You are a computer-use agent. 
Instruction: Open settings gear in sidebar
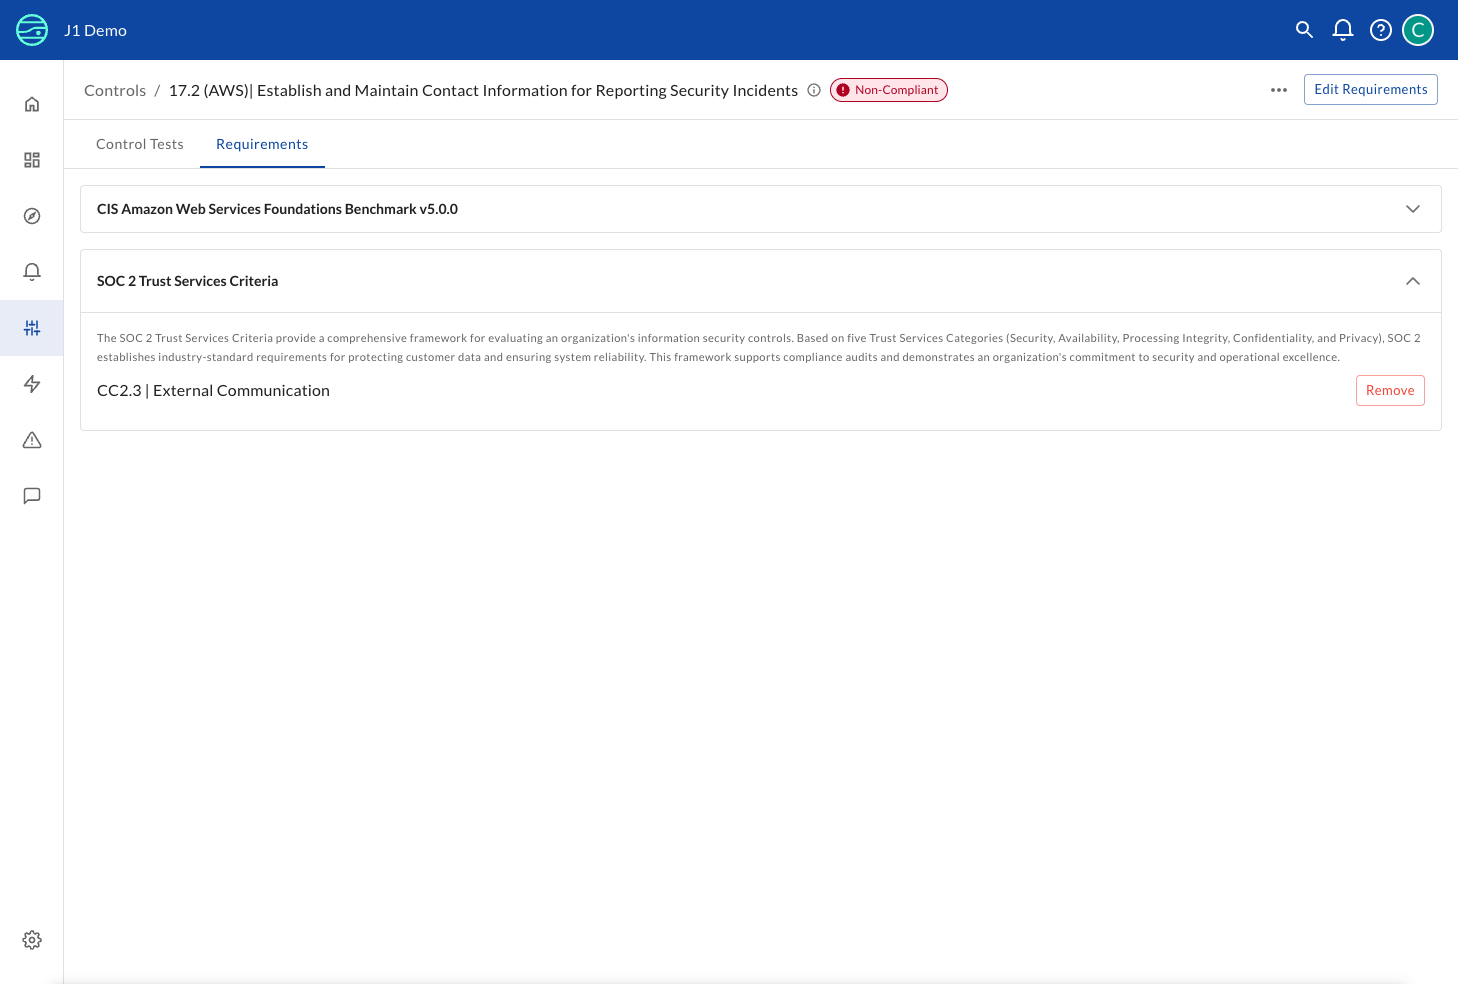point(32,940)
